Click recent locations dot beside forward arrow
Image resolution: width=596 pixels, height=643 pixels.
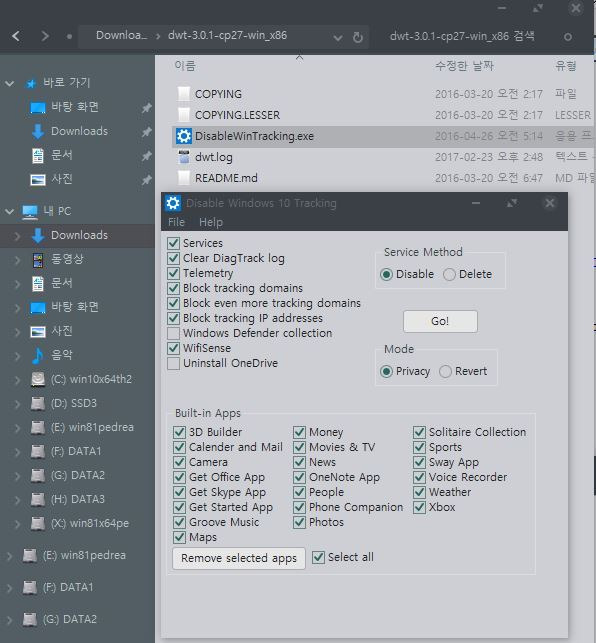click(x=69, y=36)
